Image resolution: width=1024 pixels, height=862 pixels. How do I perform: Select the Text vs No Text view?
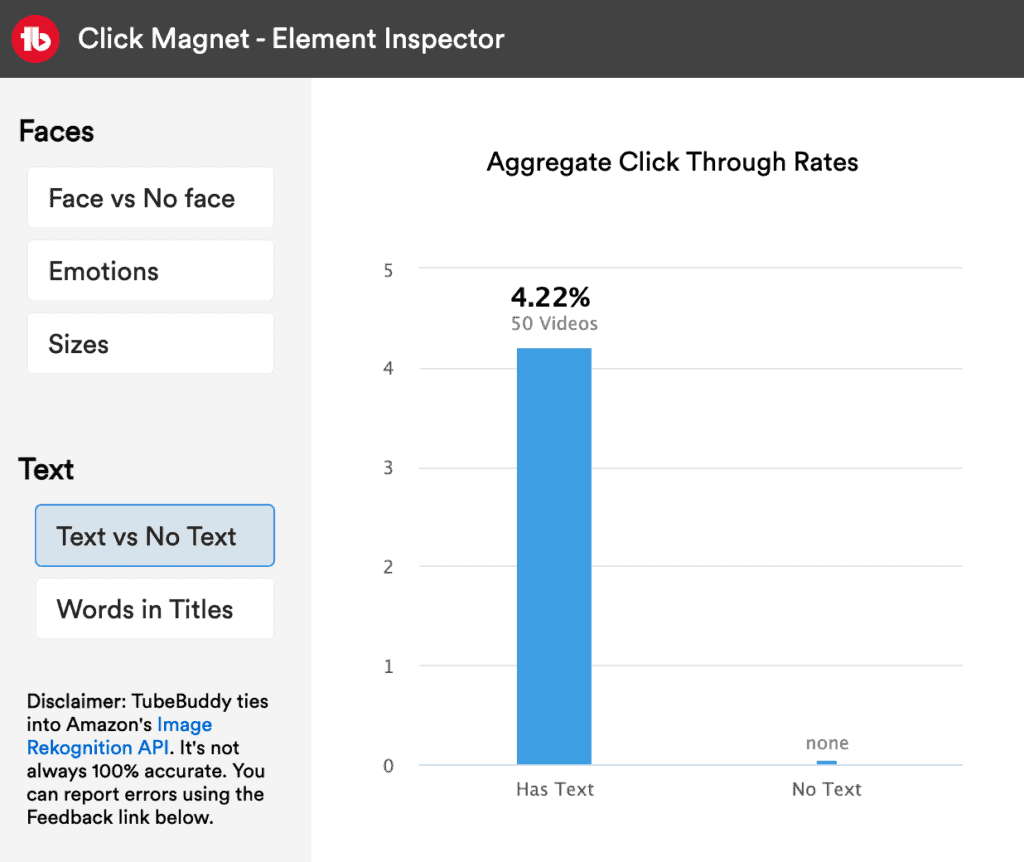154,535
